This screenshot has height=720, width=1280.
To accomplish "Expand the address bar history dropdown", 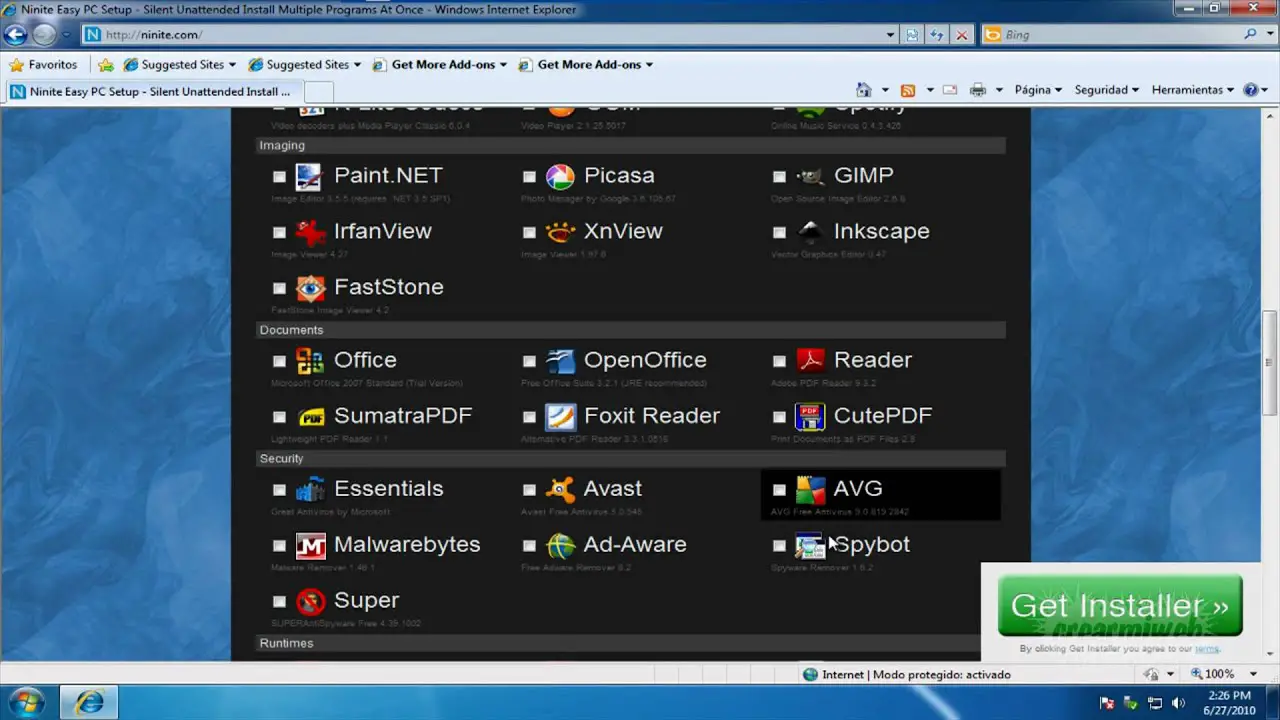I will tap(891, 34).
